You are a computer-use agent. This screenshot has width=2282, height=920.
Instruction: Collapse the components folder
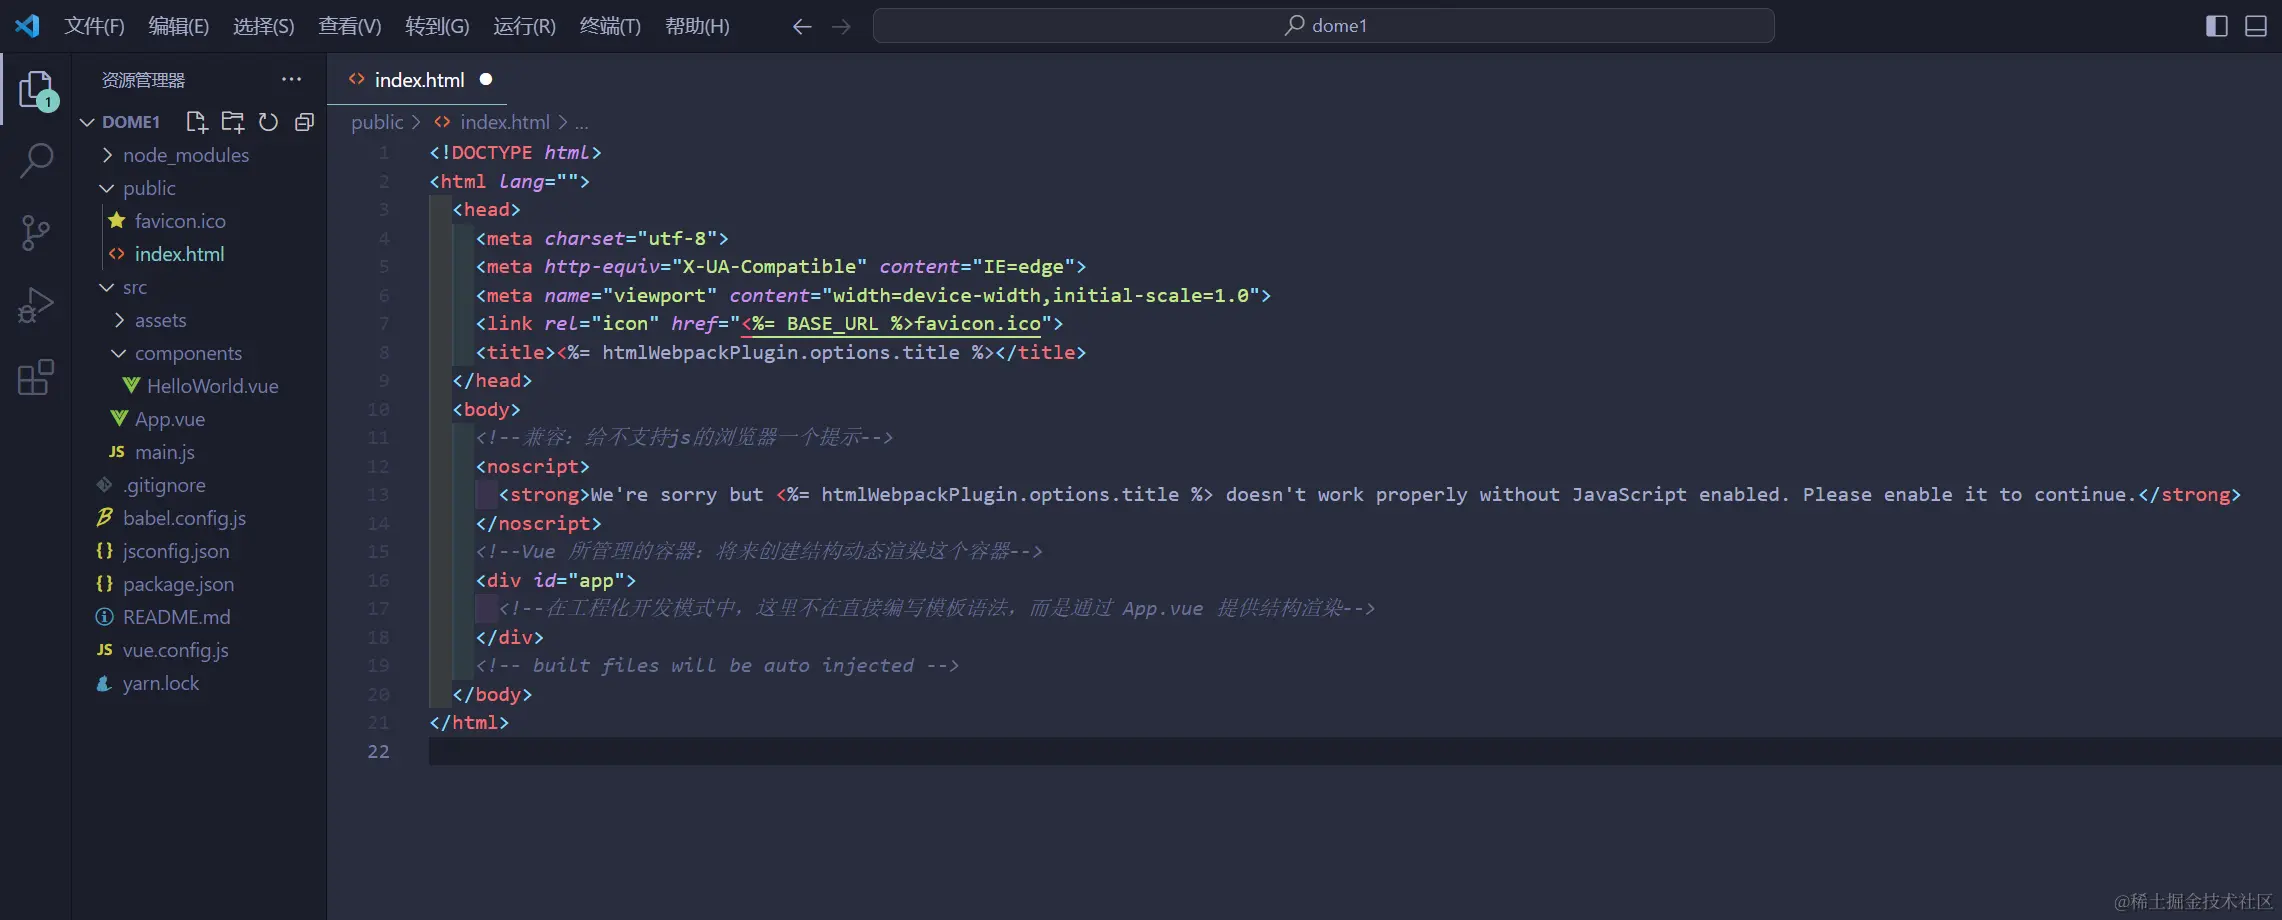[x=188, y=353]
